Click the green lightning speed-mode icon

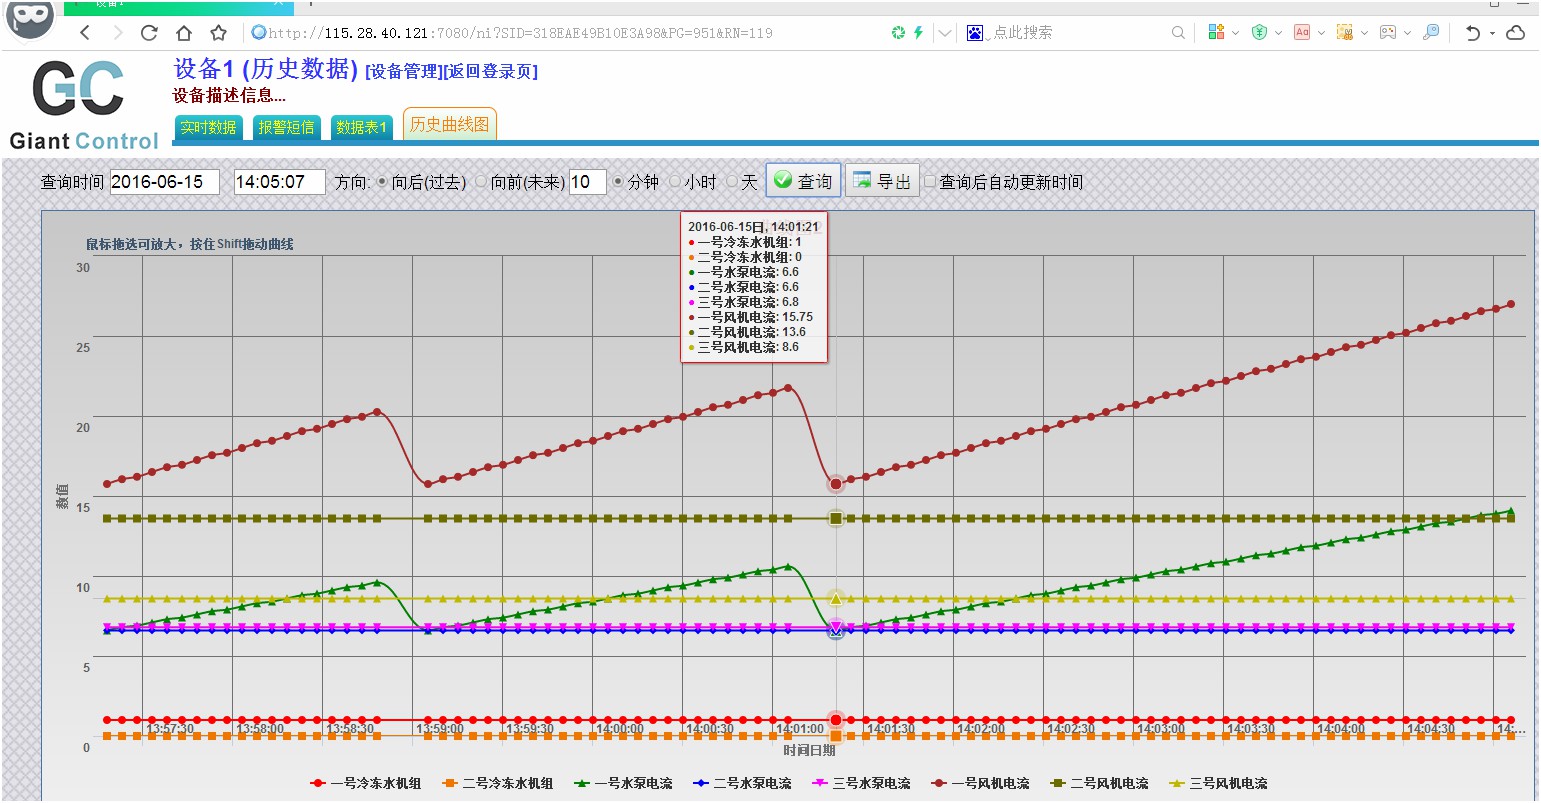pos(918,33)
